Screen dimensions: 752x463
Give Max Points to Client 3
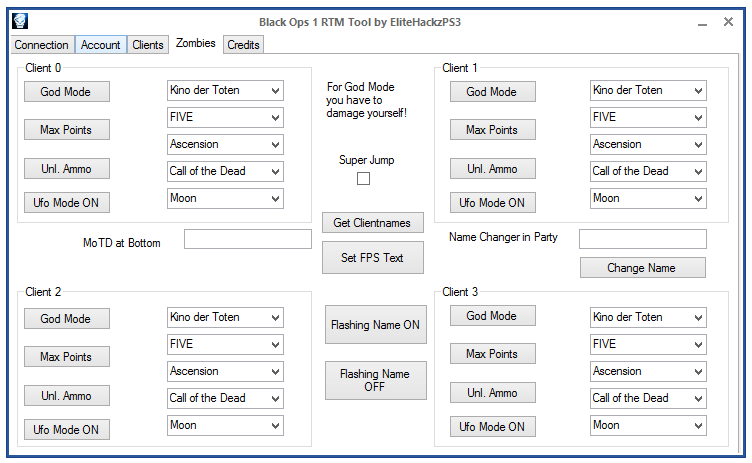pyautogui.click(x=493, y=354)
